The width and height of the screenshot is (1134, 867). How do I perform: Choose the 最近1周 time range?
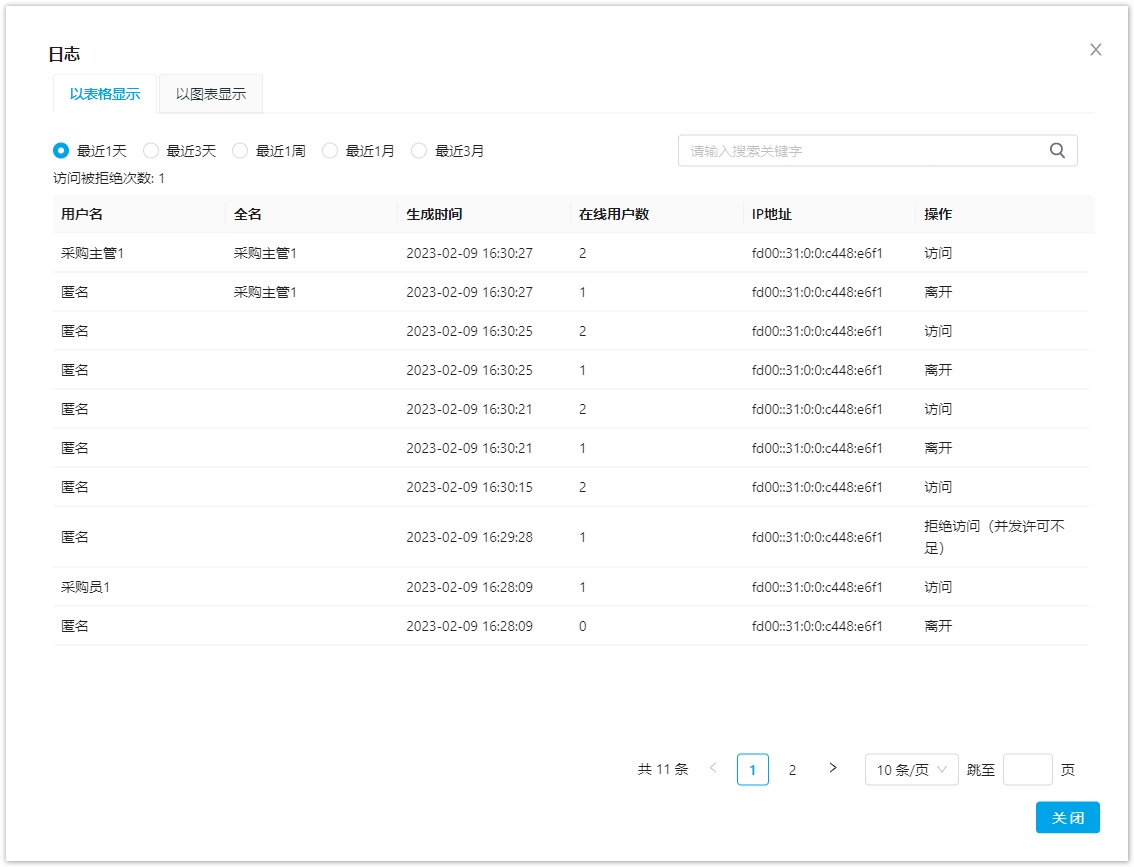point(240,151)
